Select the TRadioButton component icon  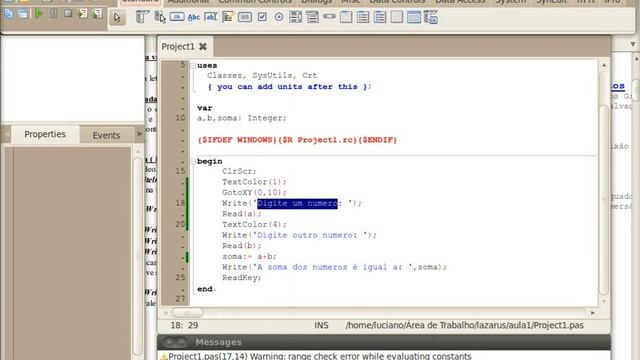[279, 17]
